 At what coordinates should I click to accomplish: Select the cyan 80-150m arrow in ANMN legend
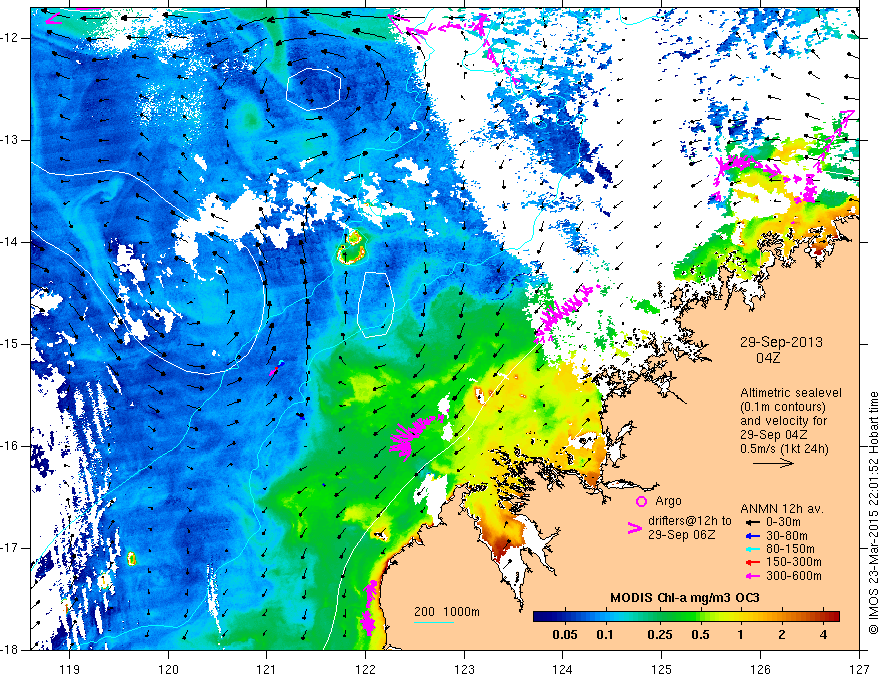752,549
